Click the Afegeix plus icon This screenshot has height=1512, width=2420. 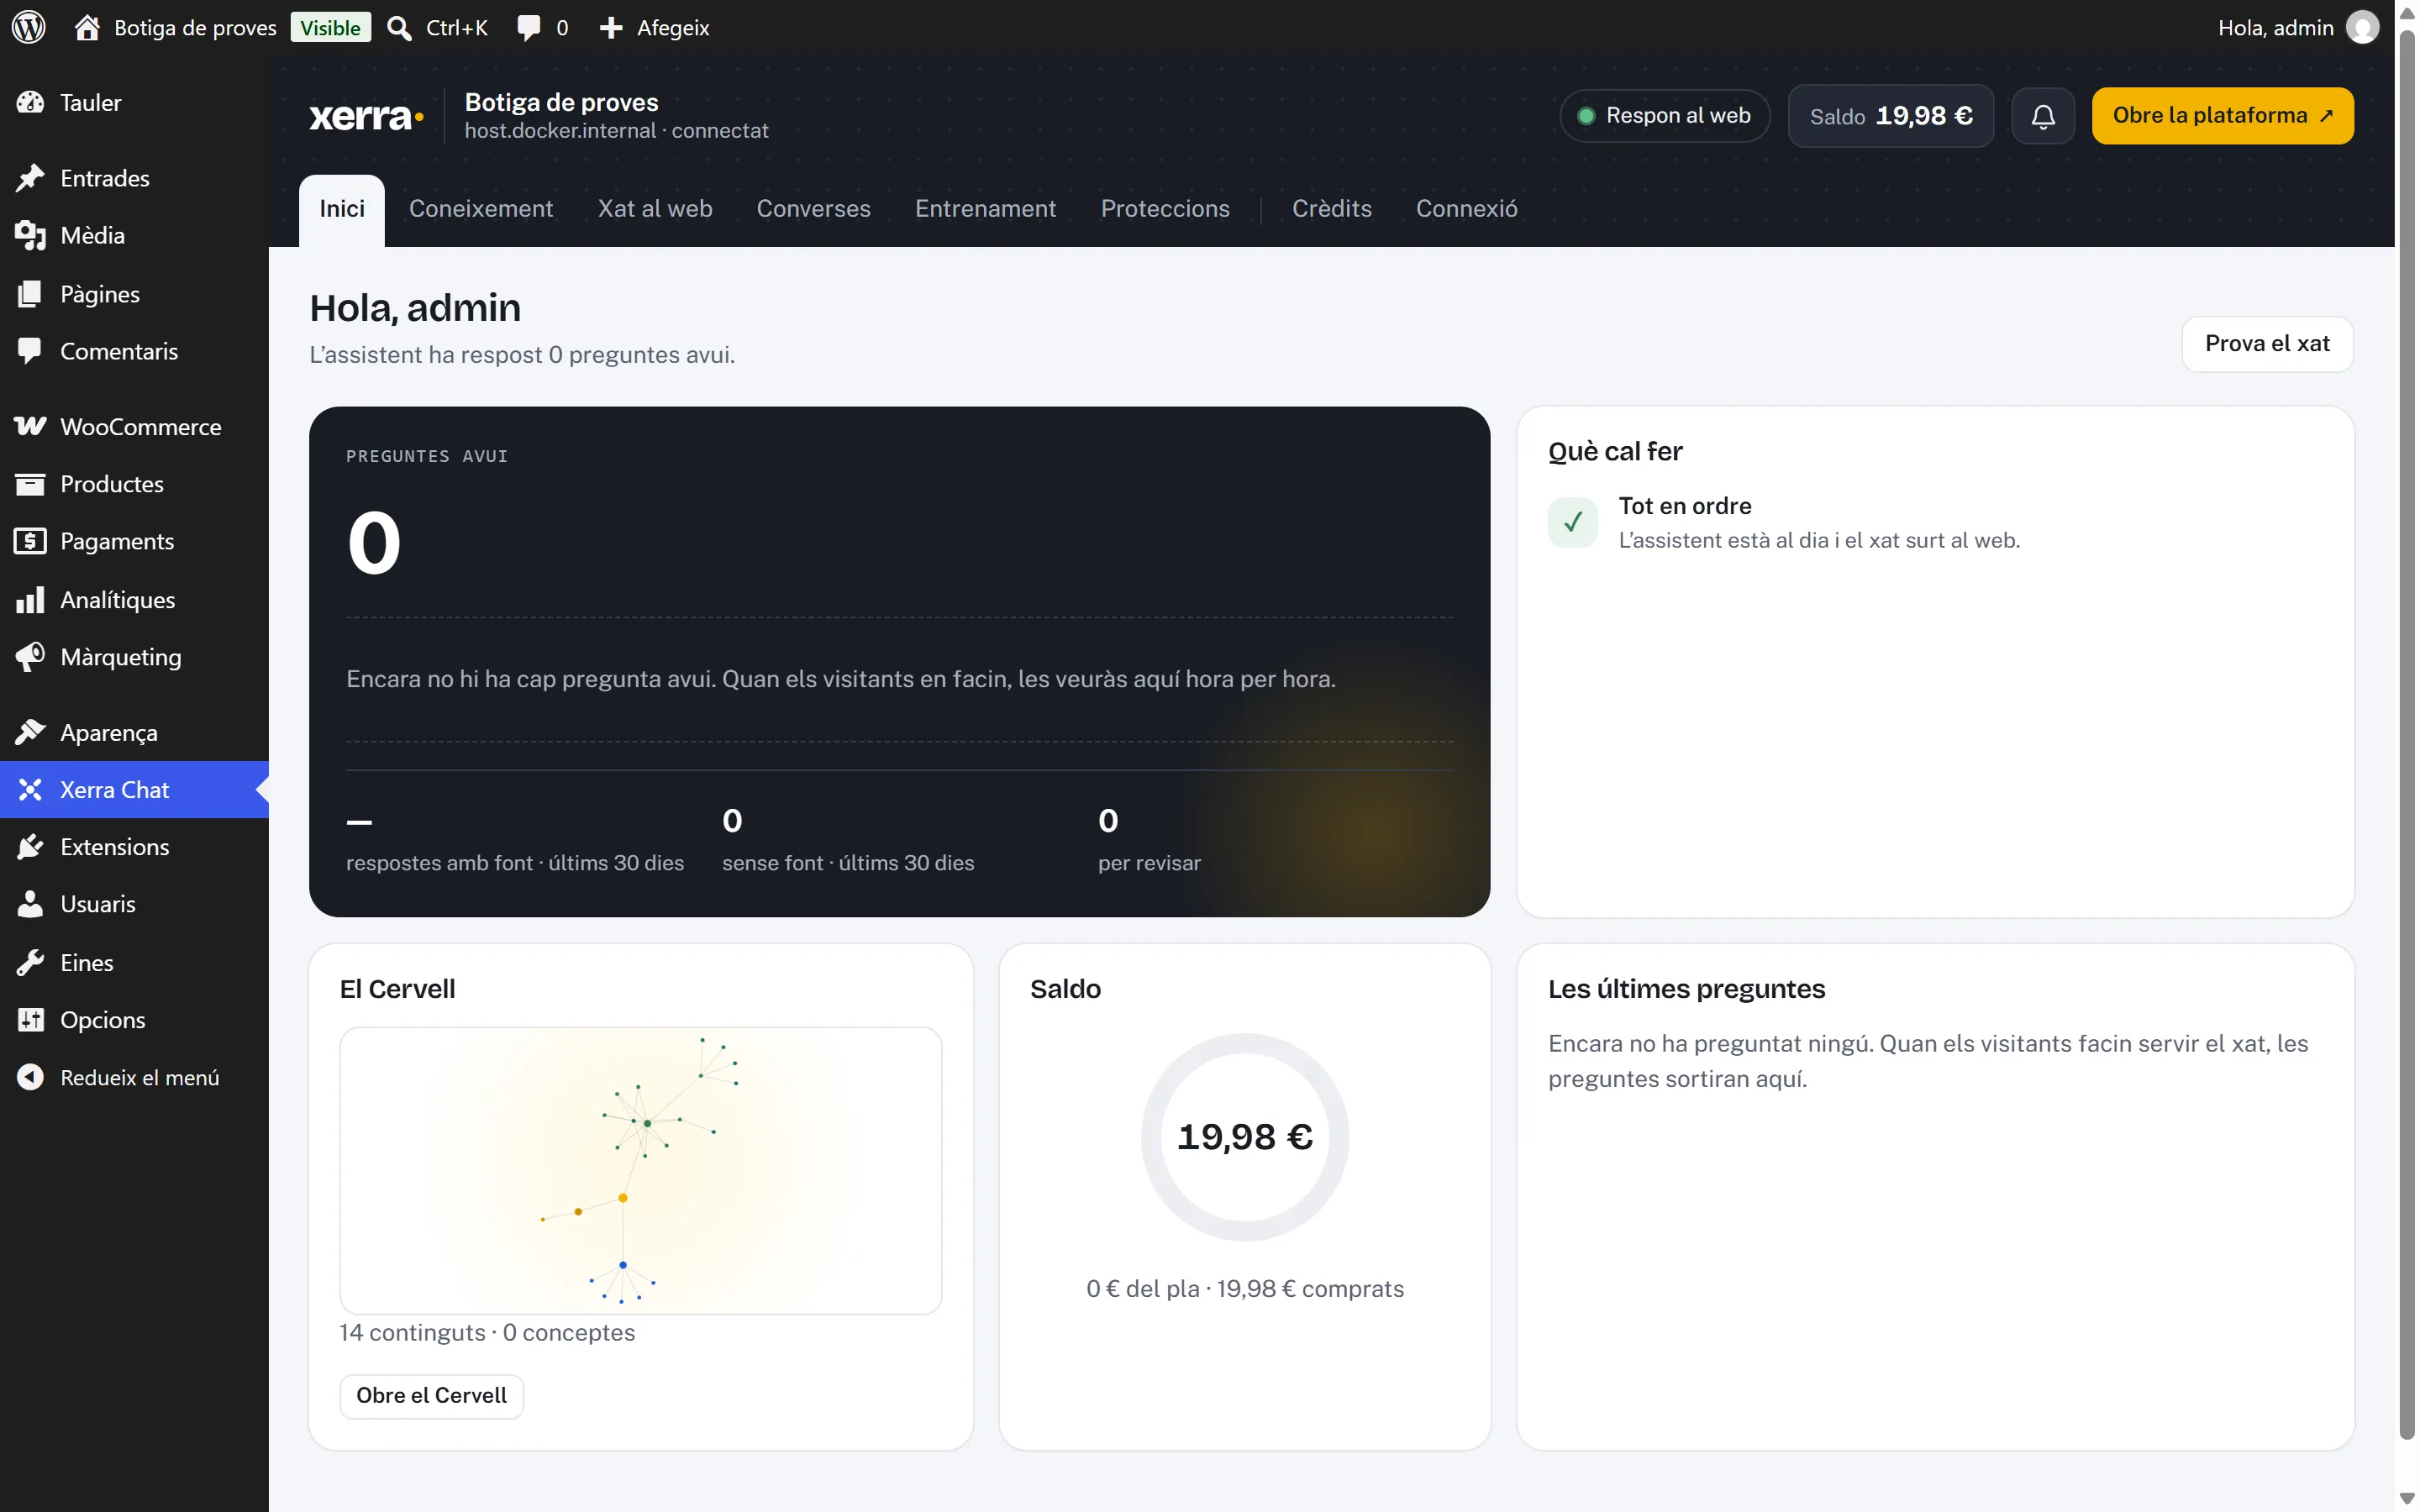tap(611, 27)
